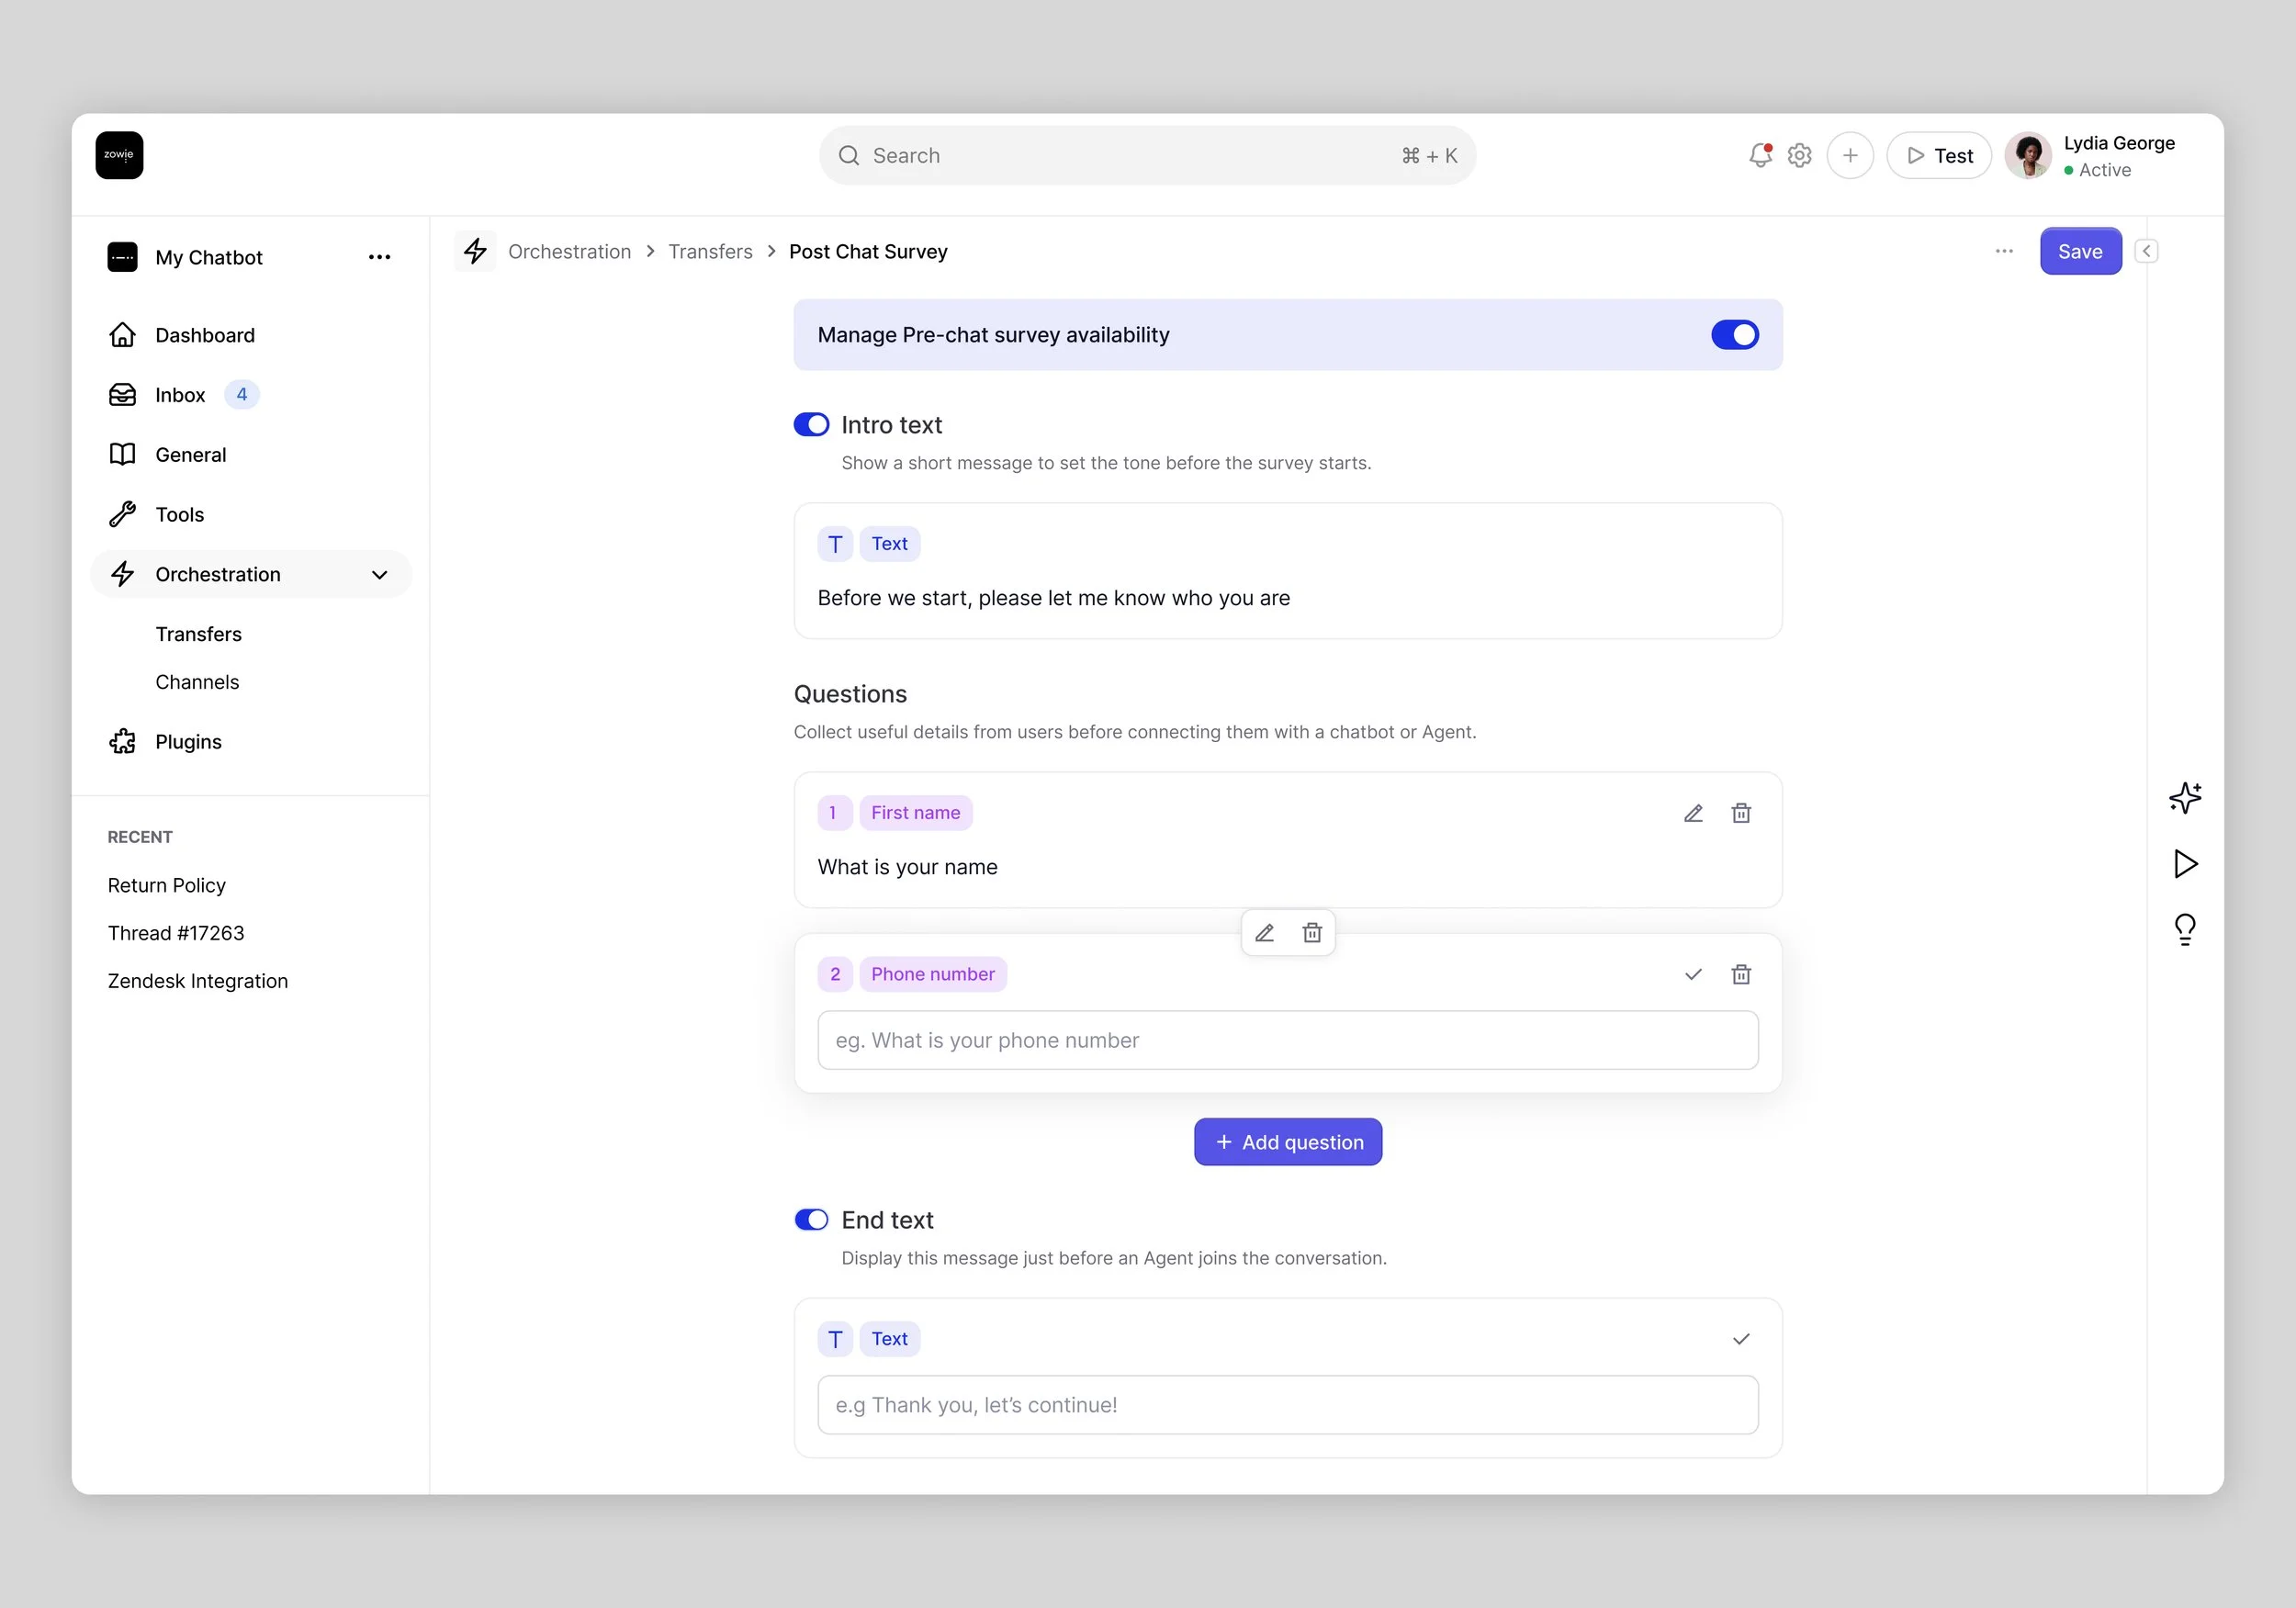Open settings via the gear icon

pos(1799,156)
